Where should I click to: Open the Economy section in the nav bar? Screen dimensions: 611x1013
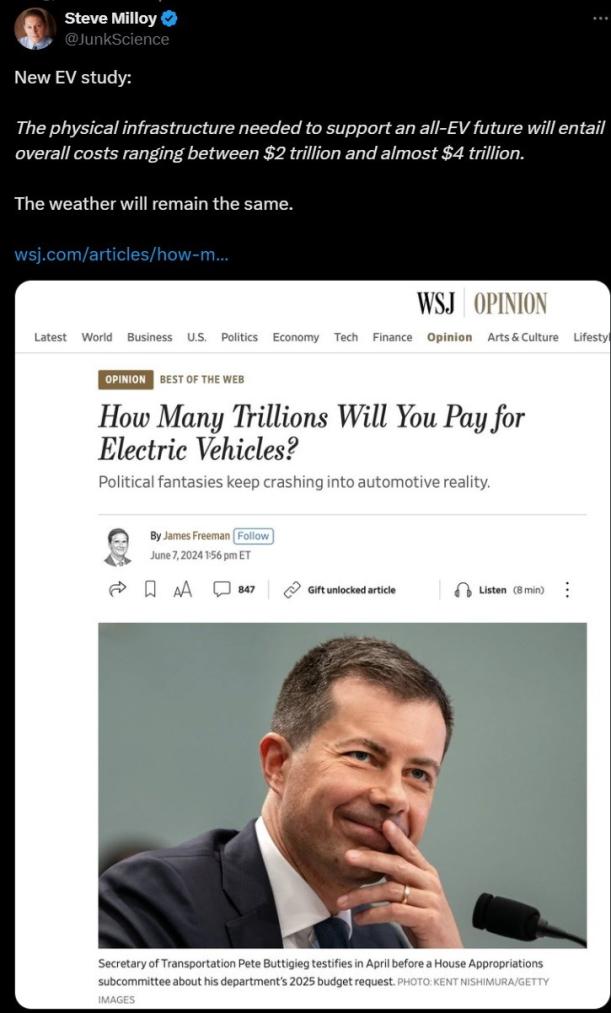click(296, 337)
